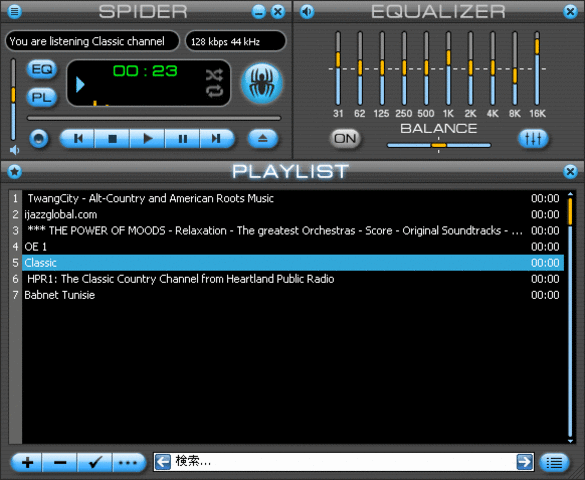Toggle shuffle mode icon in display
585x480 pixels.
pos(215,75)
